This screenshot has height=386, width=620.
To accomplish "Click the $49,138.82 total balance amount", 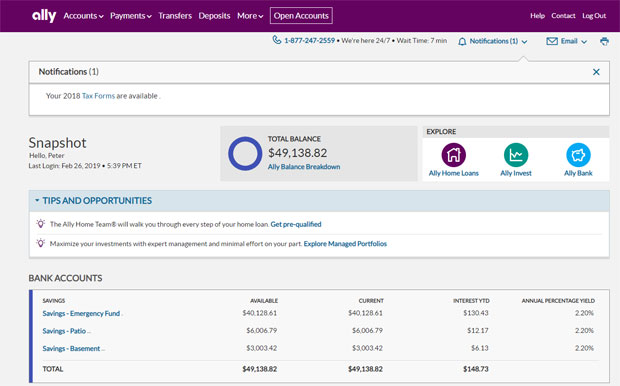I will (x=298, y=153).
